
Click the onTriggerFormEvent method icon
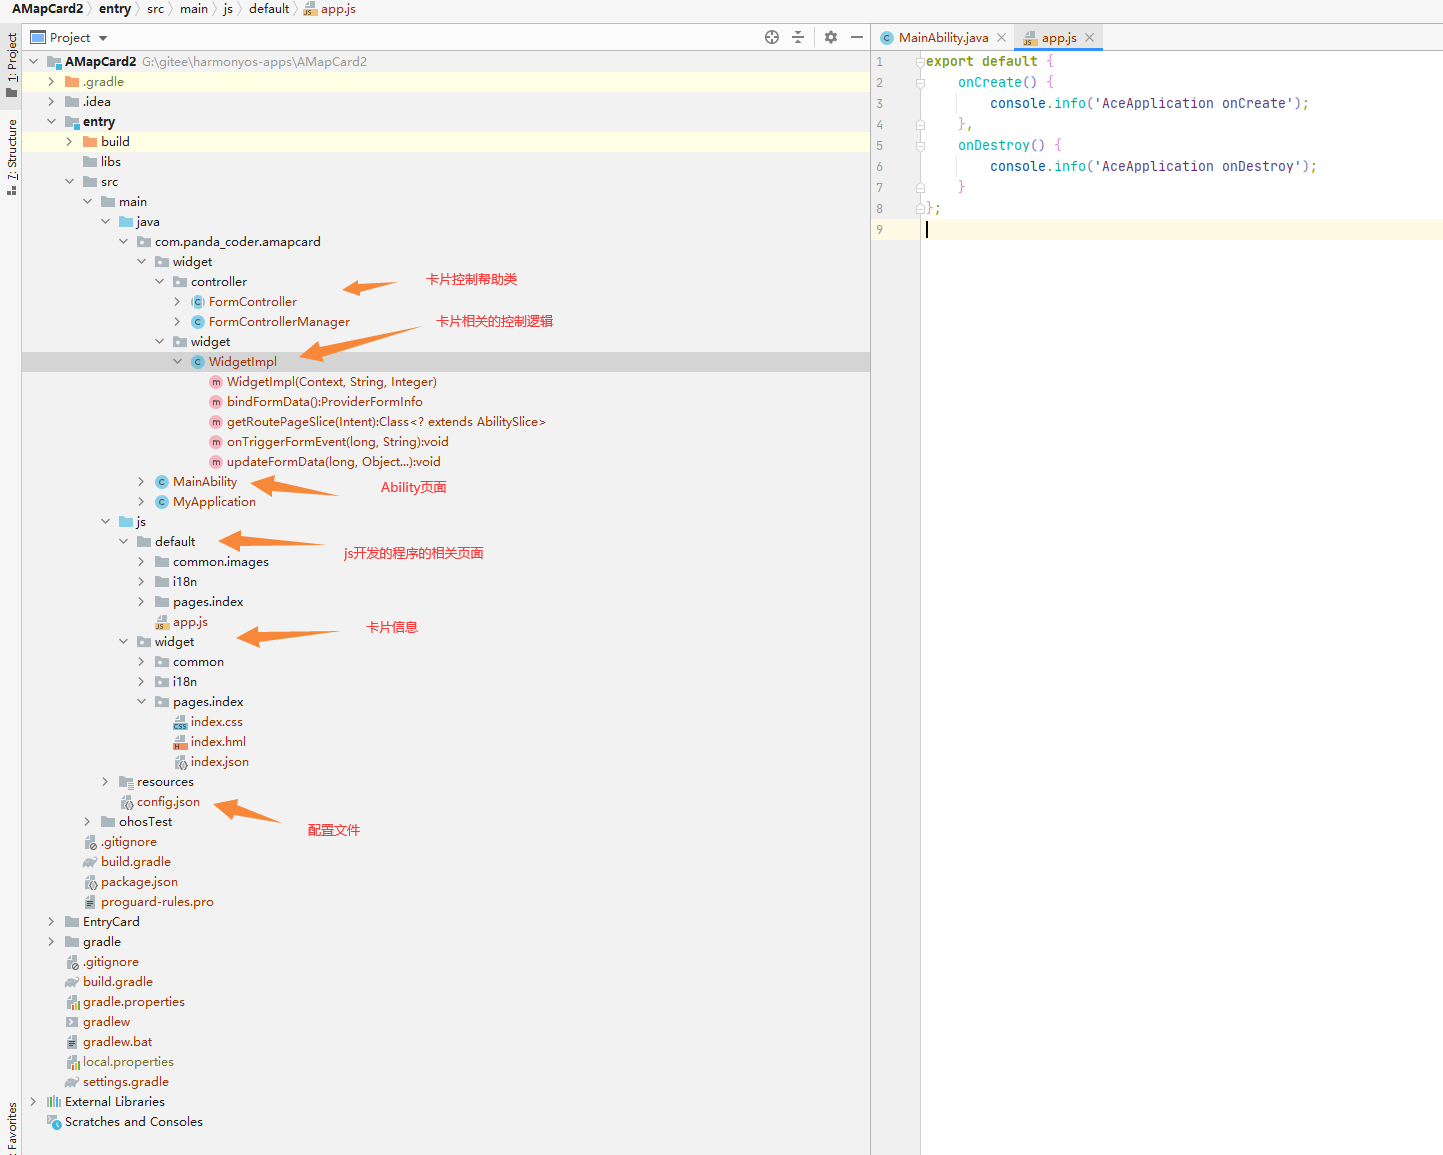point(216,442)
